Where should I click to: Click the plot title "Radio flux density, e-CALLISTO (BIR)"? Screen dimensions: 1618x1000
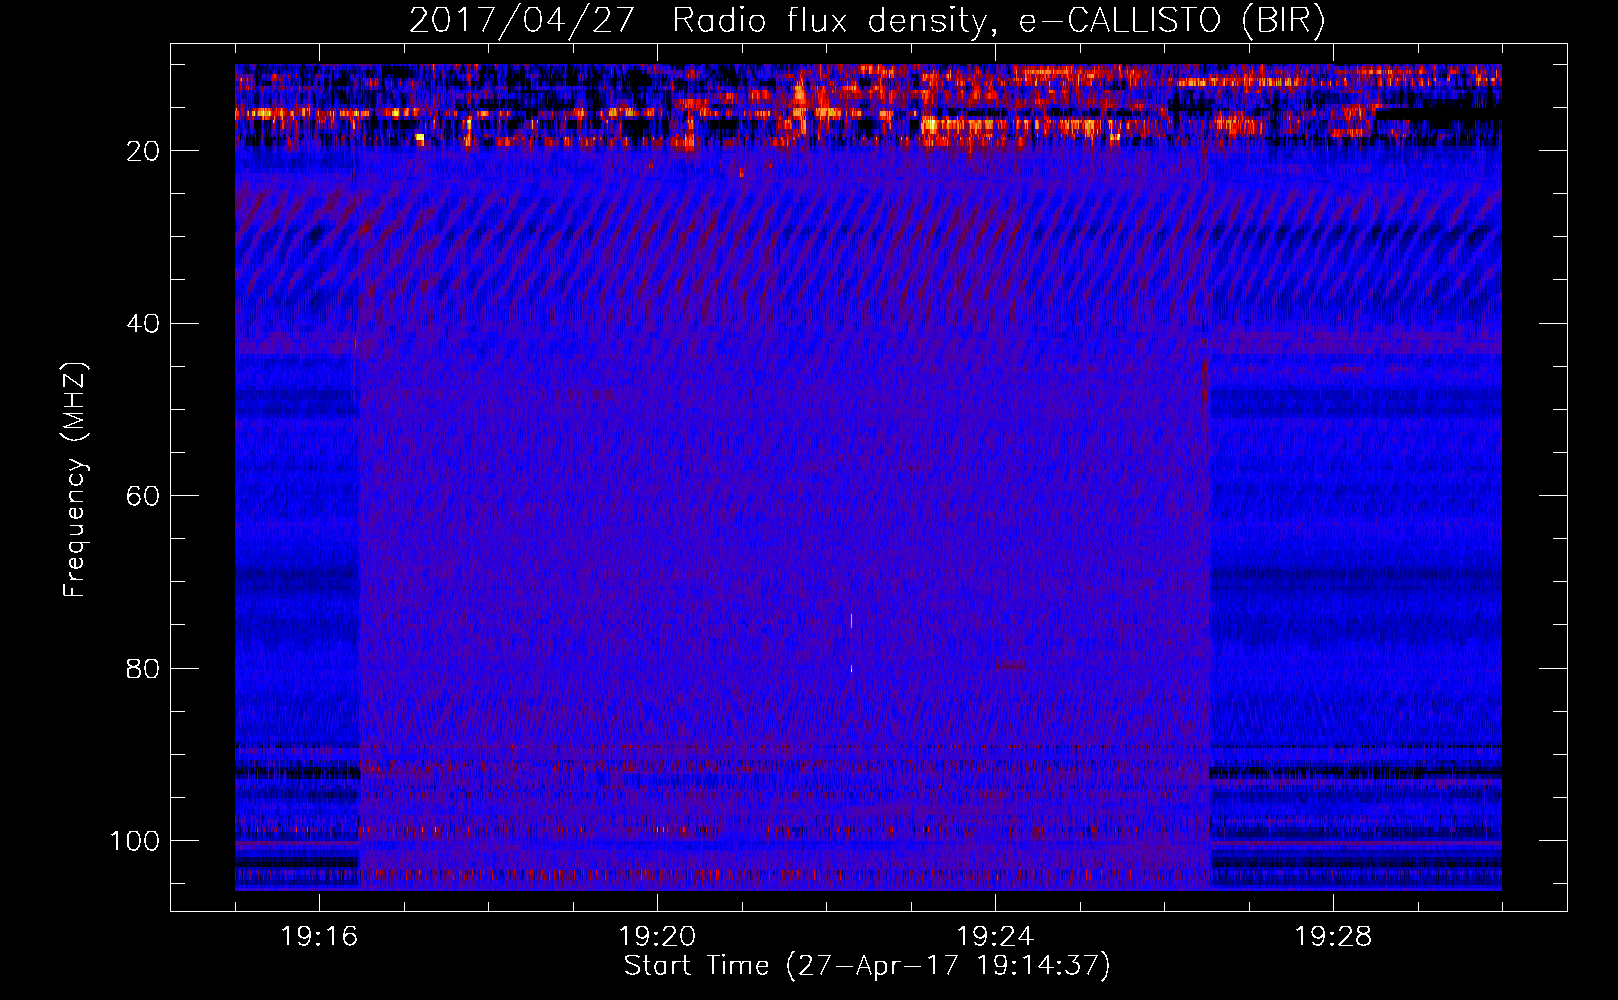point(999,21)
